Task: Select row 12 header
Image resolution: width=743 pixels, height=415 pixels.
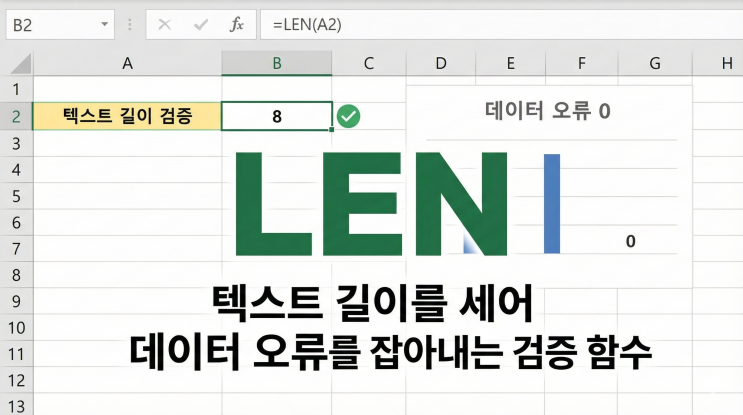Action: tap(17, 380)
